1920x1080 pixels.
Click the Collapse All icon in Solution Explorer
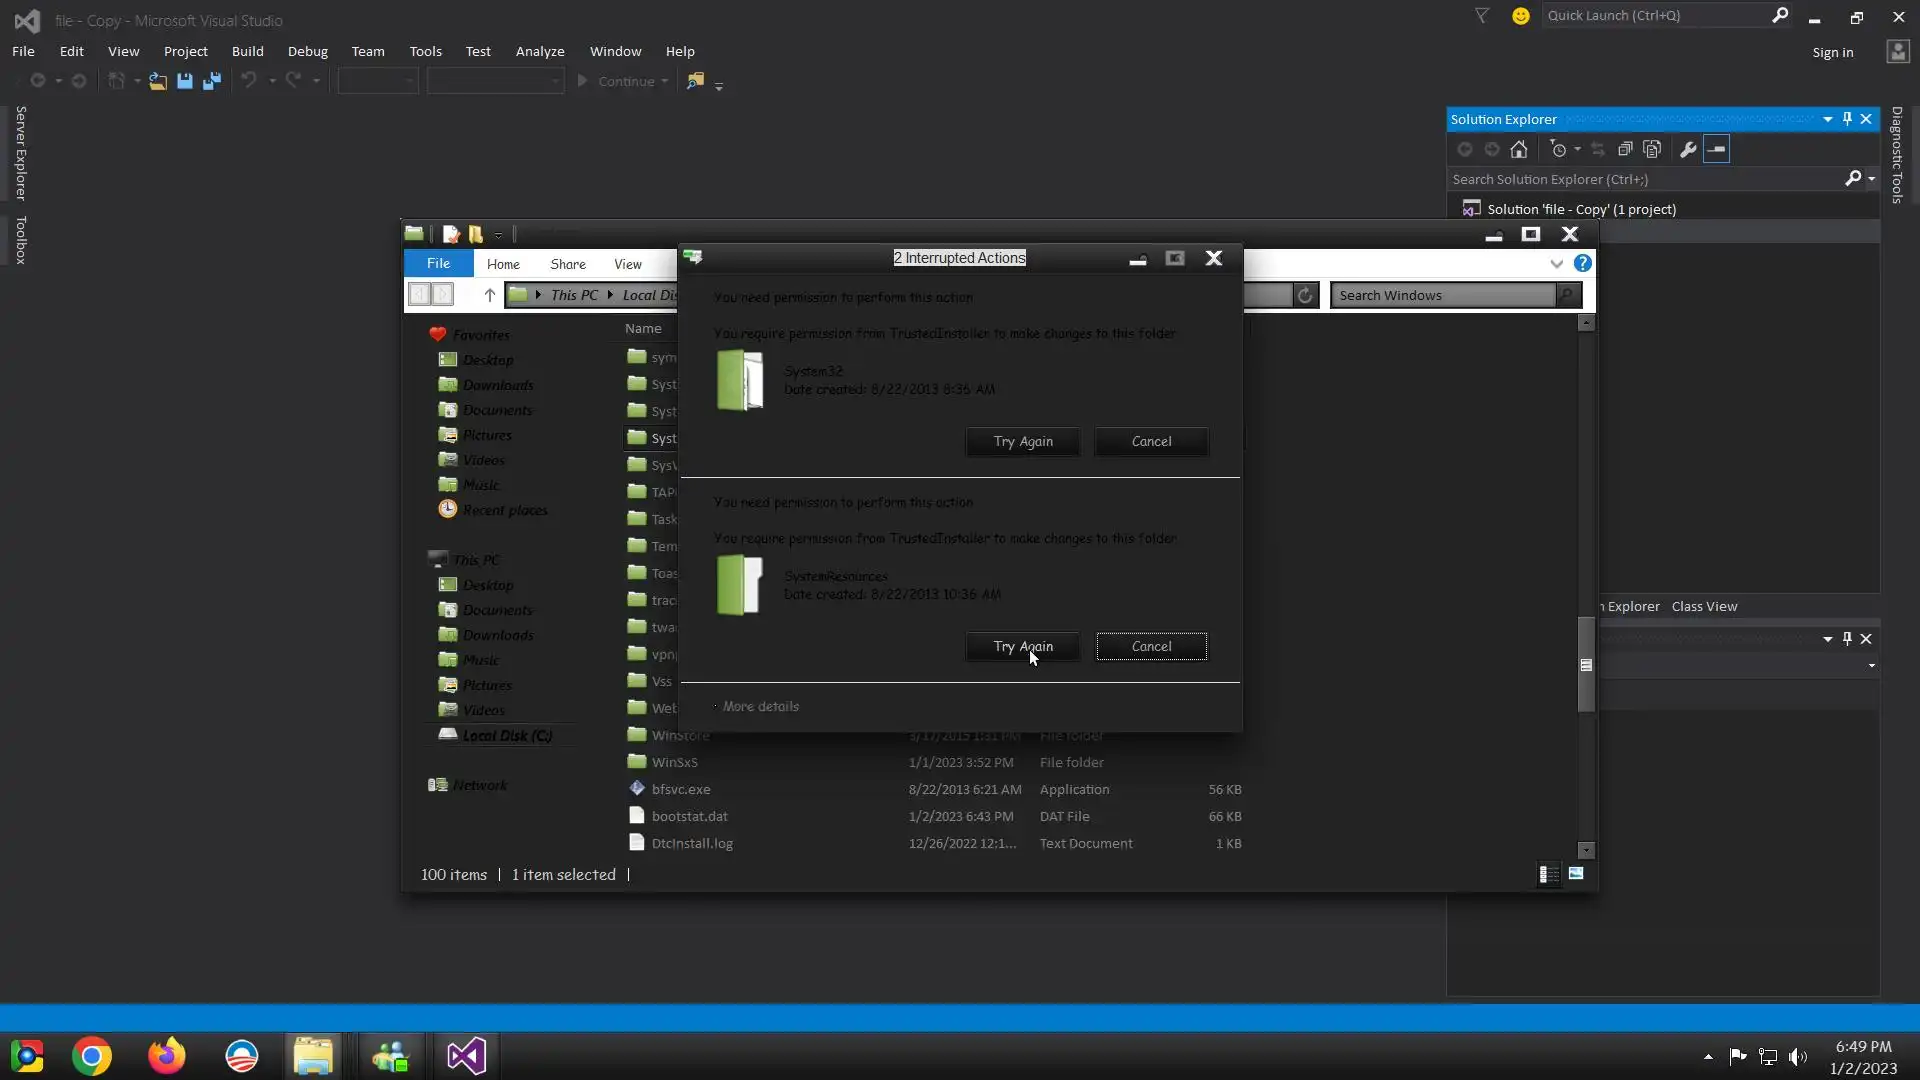(1625, 149)
